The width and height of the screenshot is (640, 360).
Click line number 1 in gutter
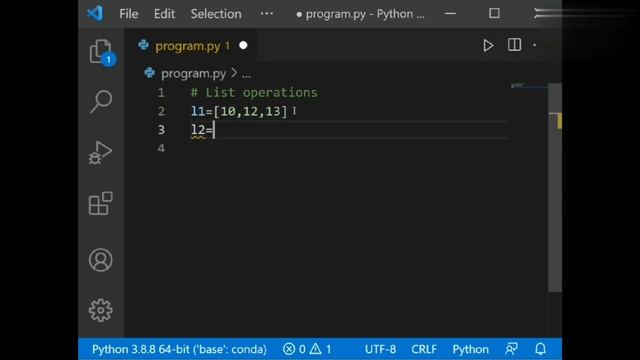161,93
